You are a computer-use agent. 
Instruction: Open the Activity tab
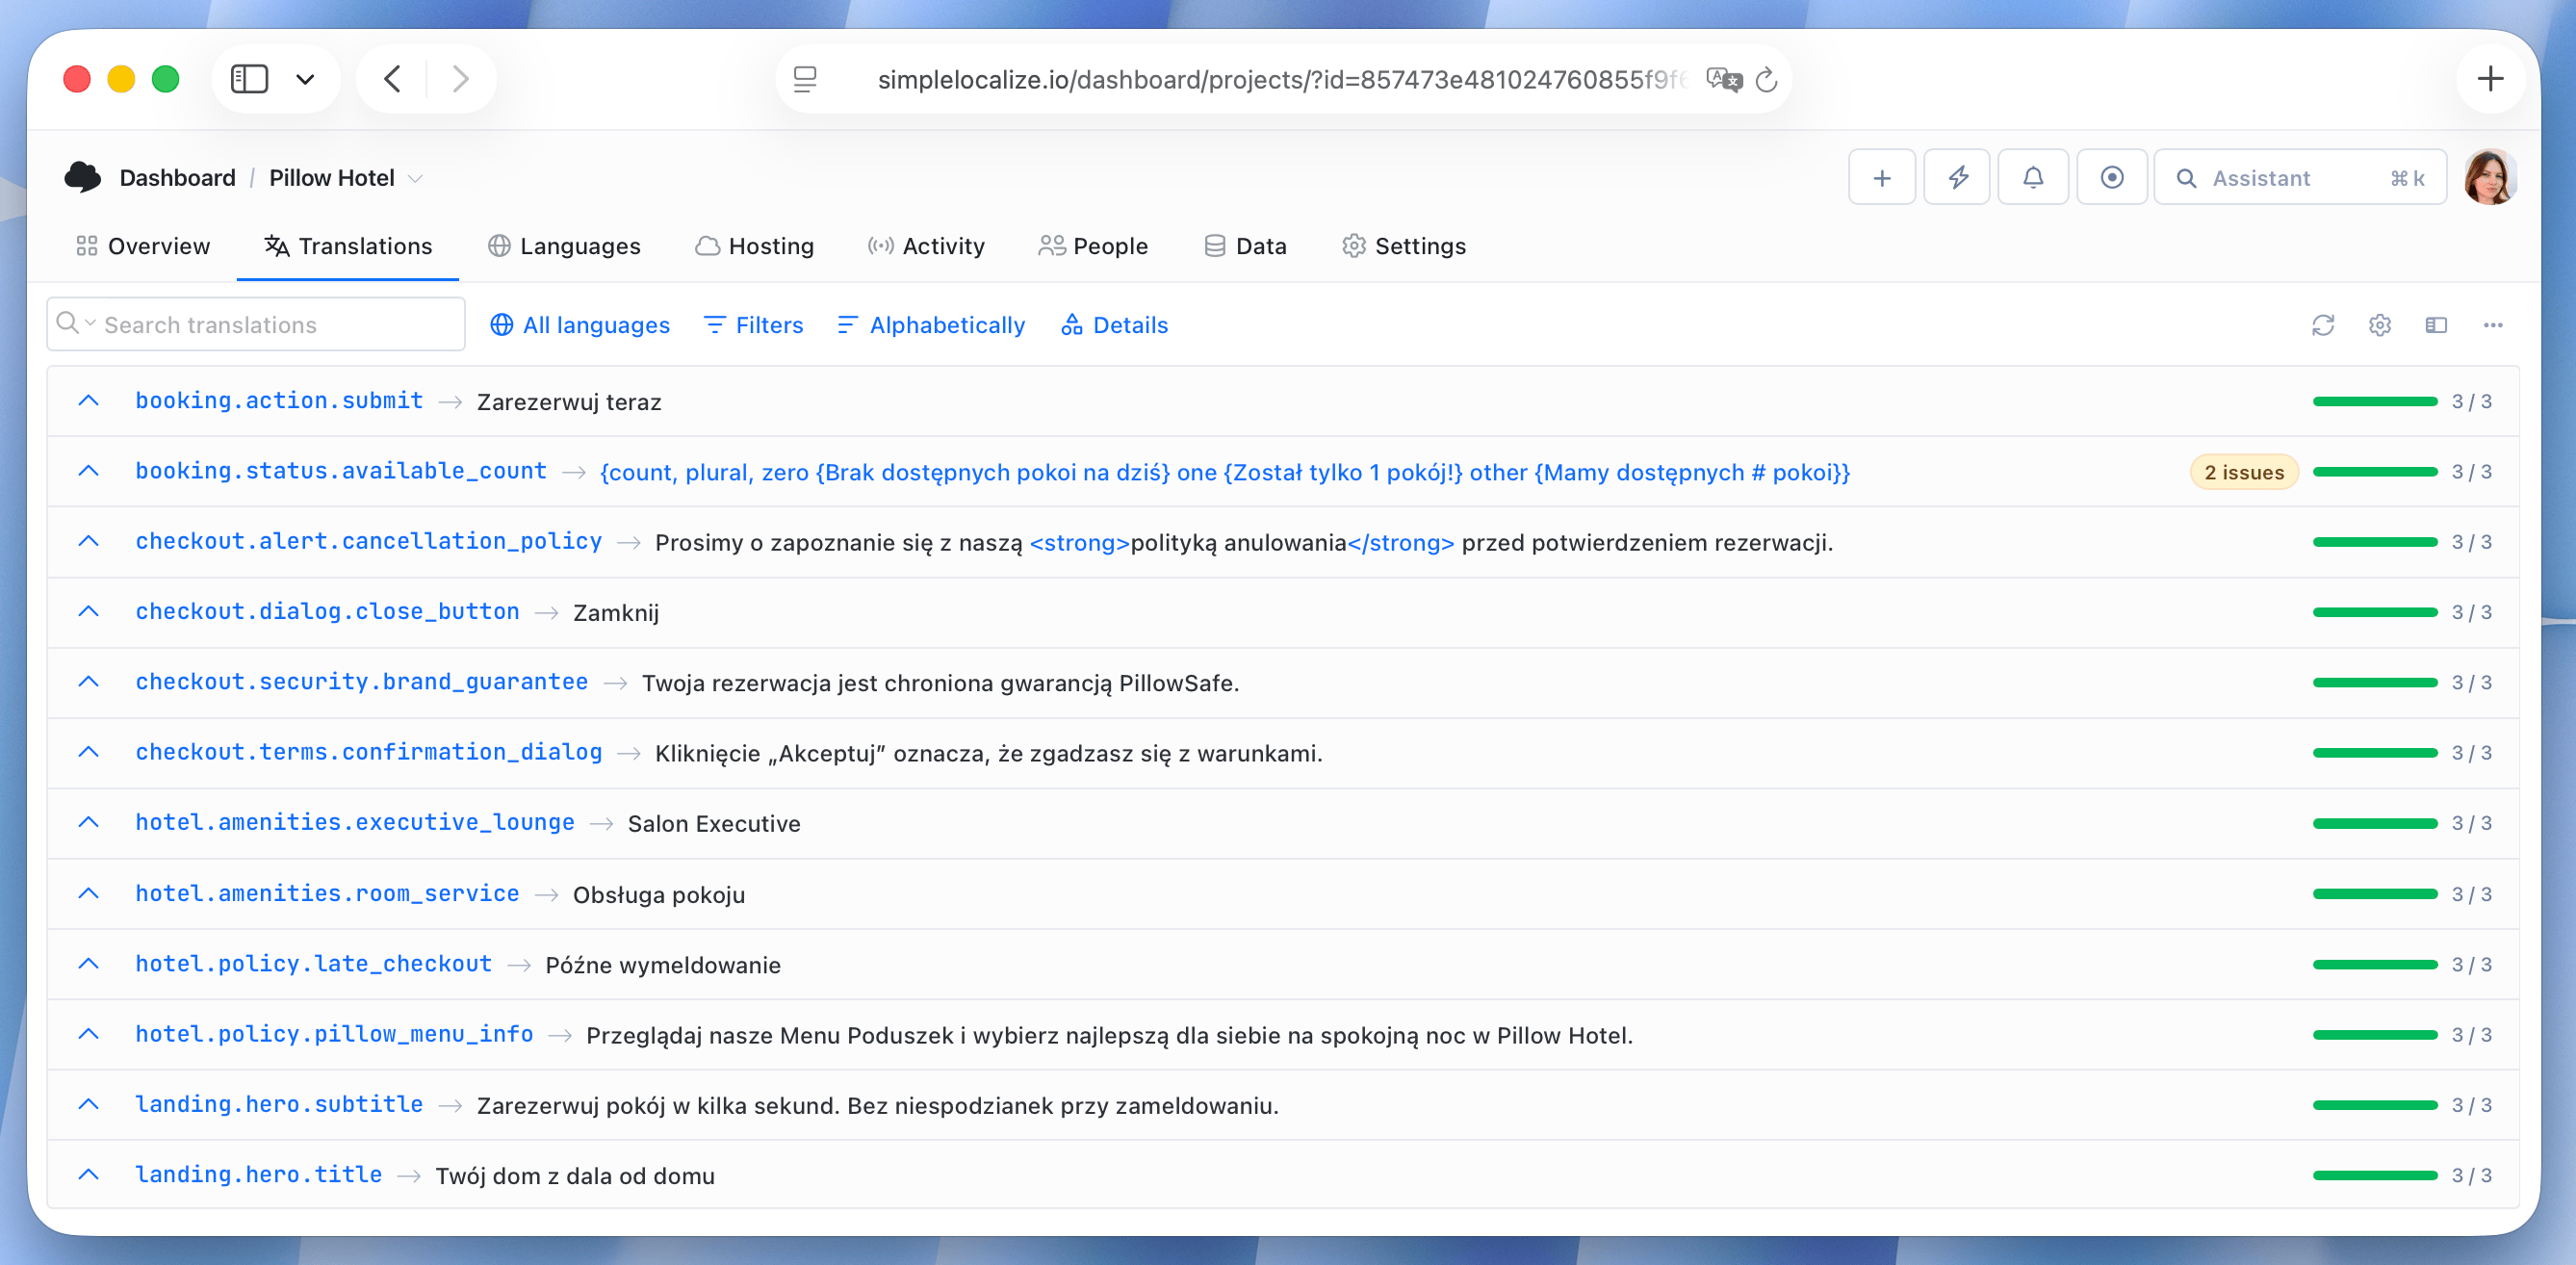pyautogui.click(x=926, y=246)
